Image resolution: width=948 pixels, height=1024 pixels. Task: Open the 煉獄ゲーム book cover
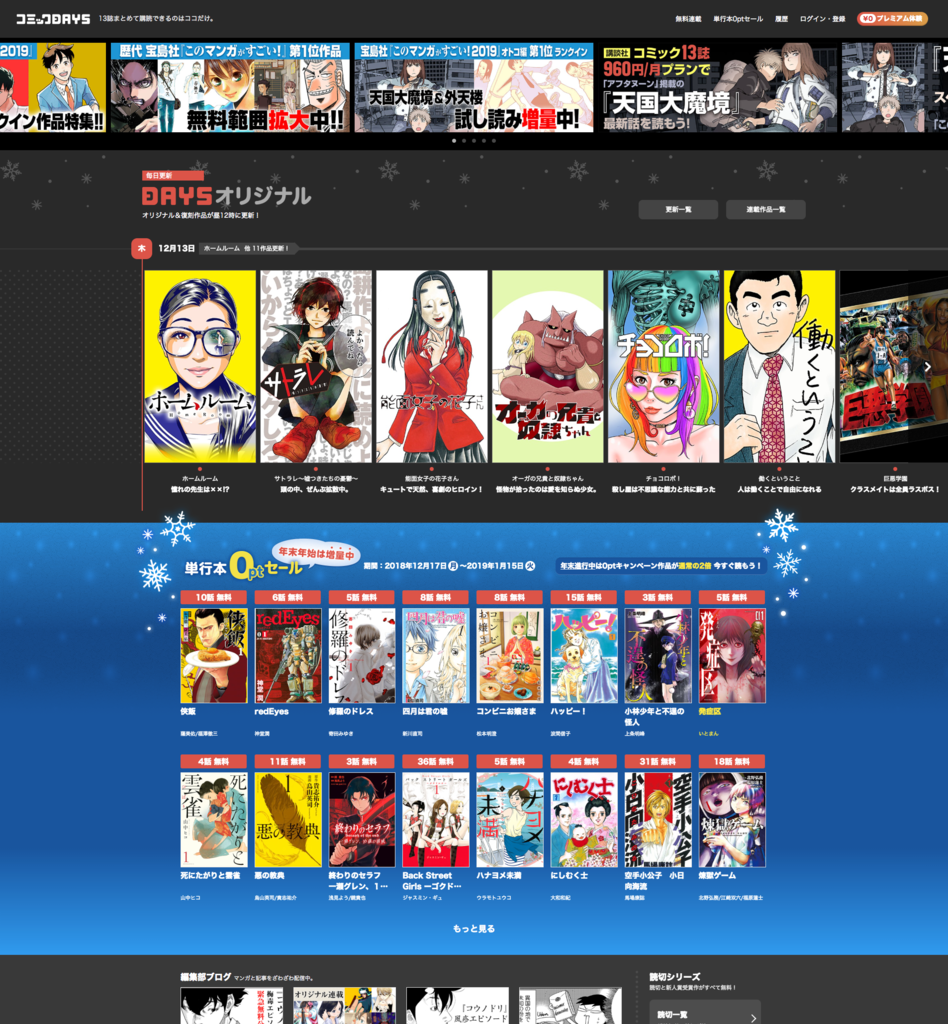732,820
